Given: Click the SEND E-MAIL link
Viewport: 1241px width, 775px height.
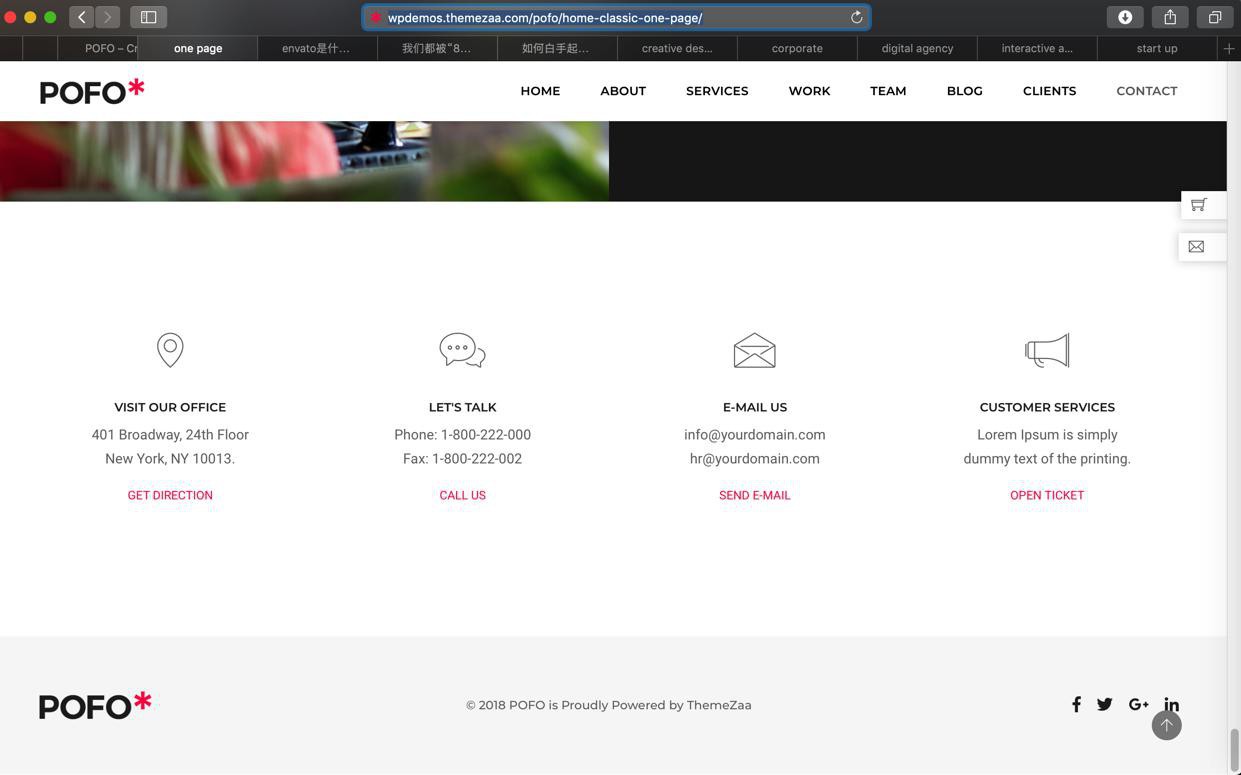Looking at the screenshot, I should (755, 495).
